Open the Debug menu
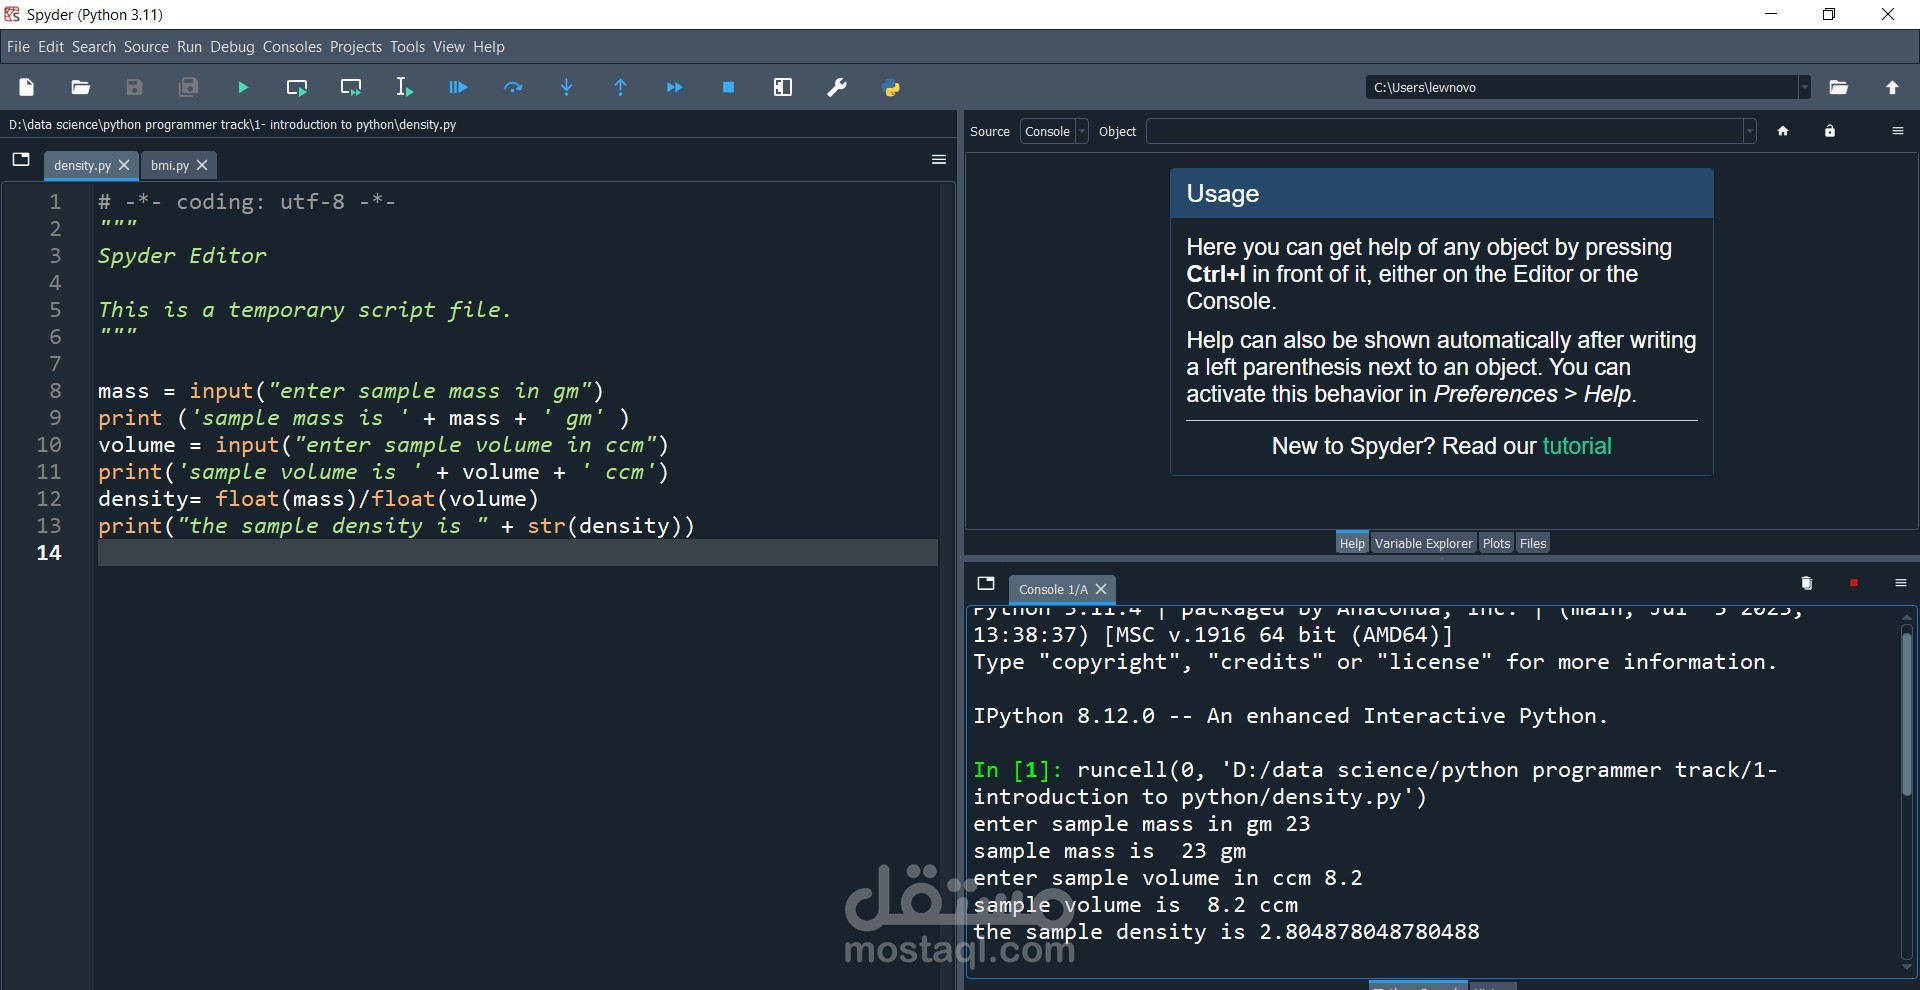The width and height of the screenshot is (1920, 990). tap(232, 47)
